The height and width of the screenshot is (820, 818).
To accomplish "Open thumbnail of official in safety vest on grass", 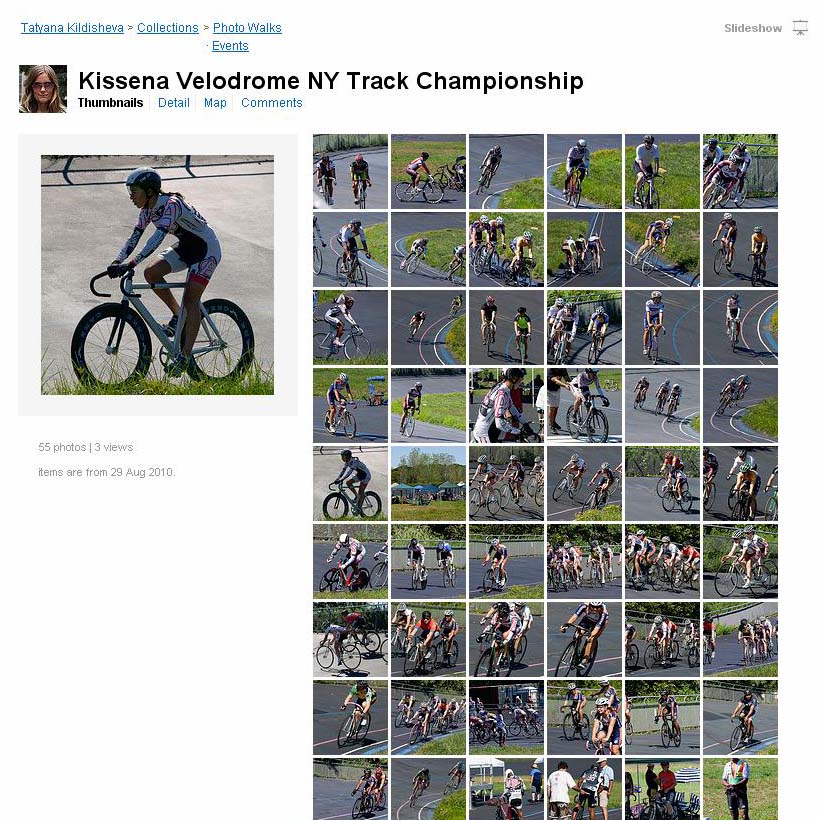I will [x=740, y=789].
